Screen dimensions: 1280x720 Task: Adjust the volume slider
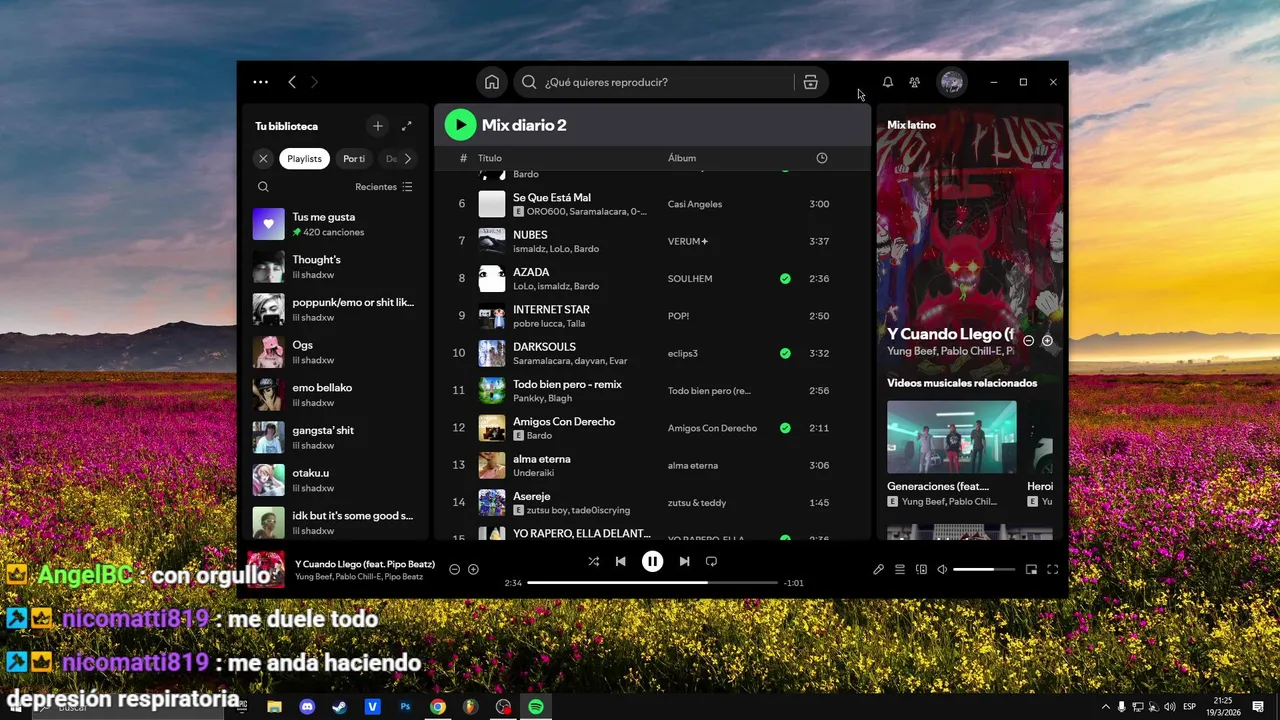(x=982, y=569)
